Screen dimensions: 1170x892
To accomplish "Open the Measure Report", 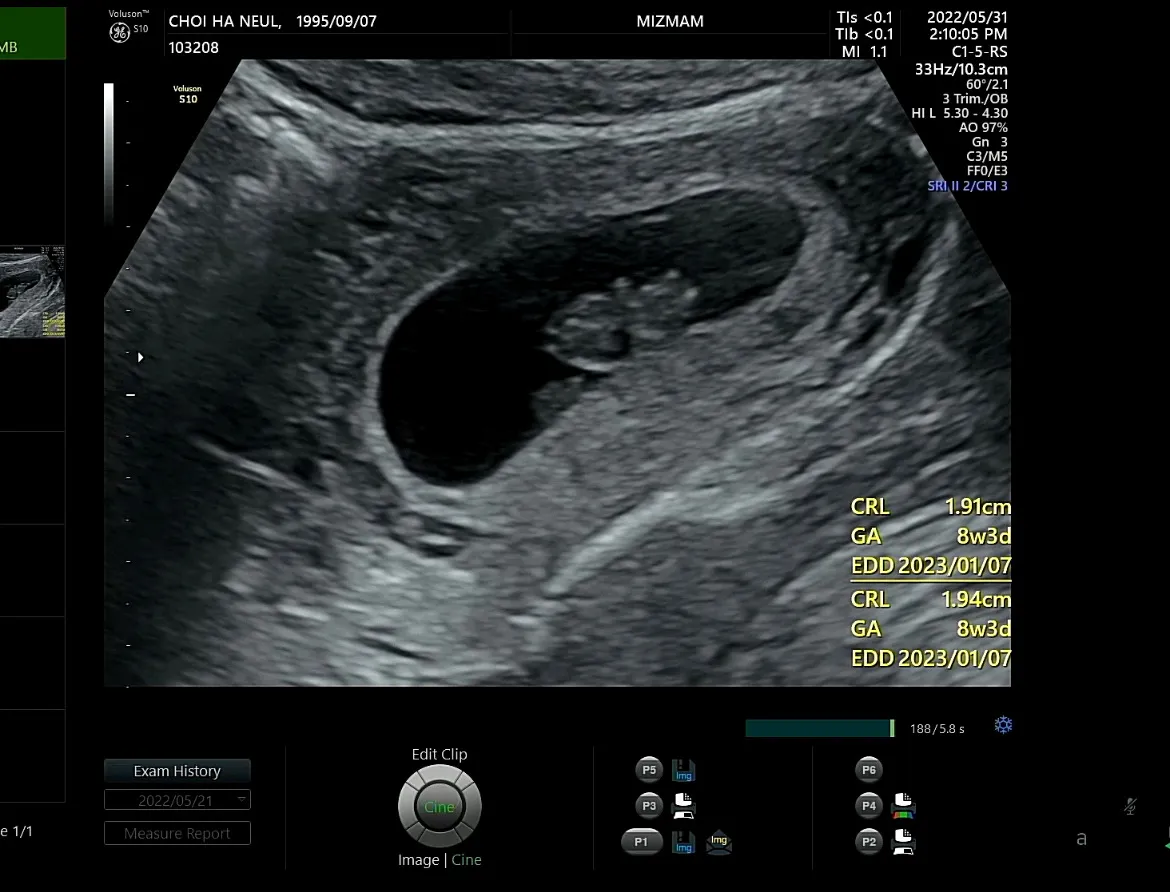I will (177, 833).
